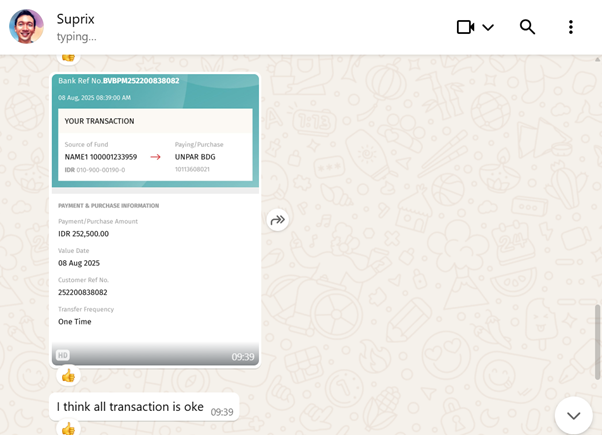
Task: Expand the call options dropdown arrow
Action: click(488, 27)
